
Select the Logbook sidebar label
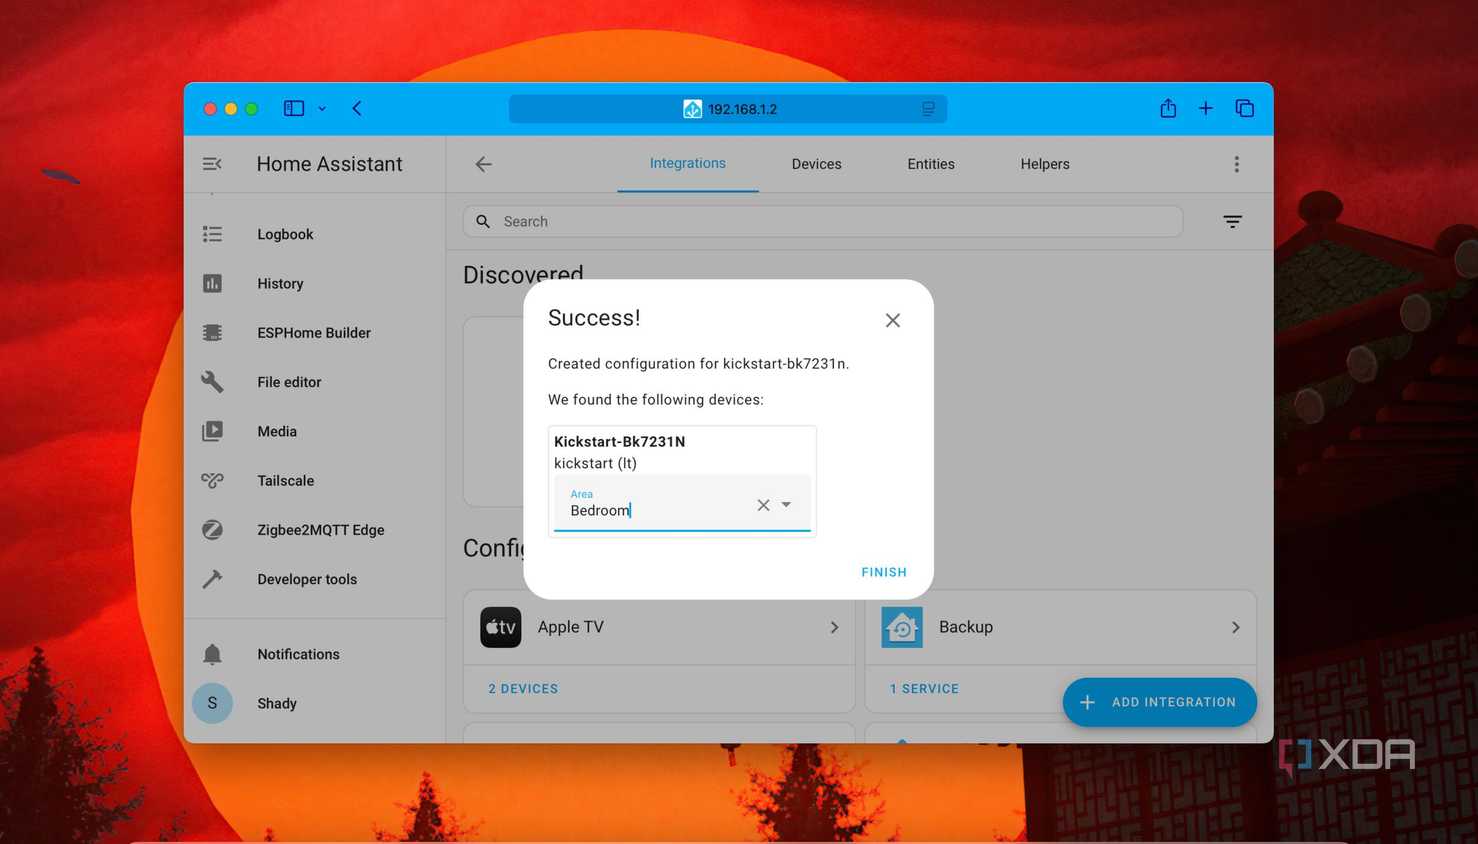tap(285, 234)
